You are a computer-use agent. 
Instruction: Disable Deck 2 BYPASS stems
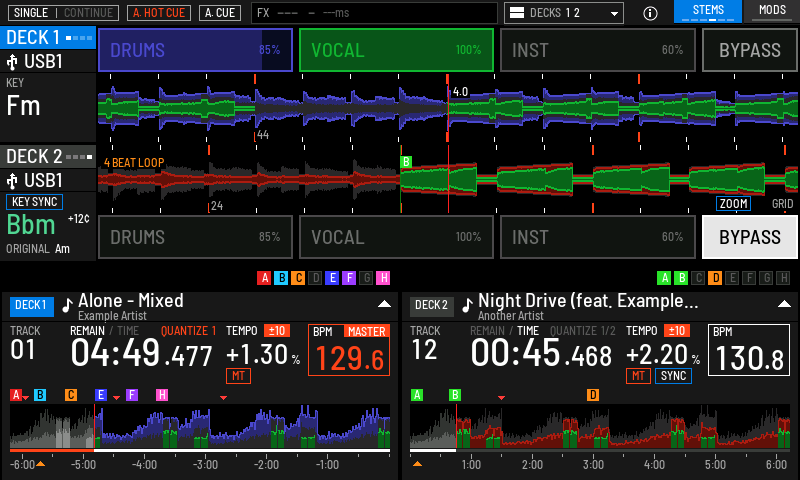point(749,237)
